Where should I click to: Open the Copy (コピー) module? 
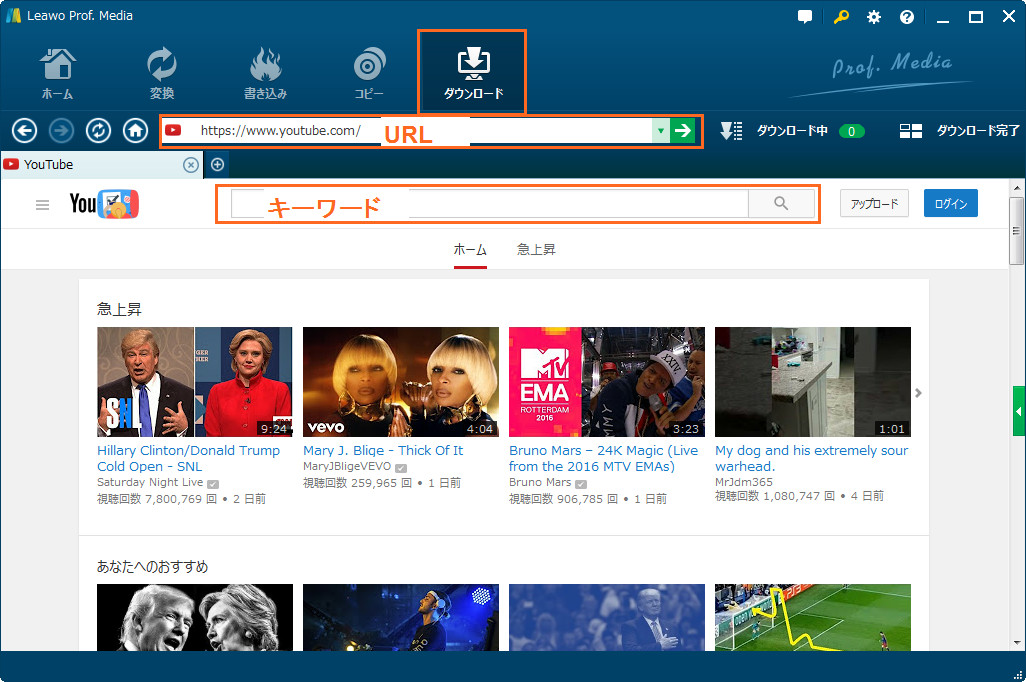pos(369,73)
